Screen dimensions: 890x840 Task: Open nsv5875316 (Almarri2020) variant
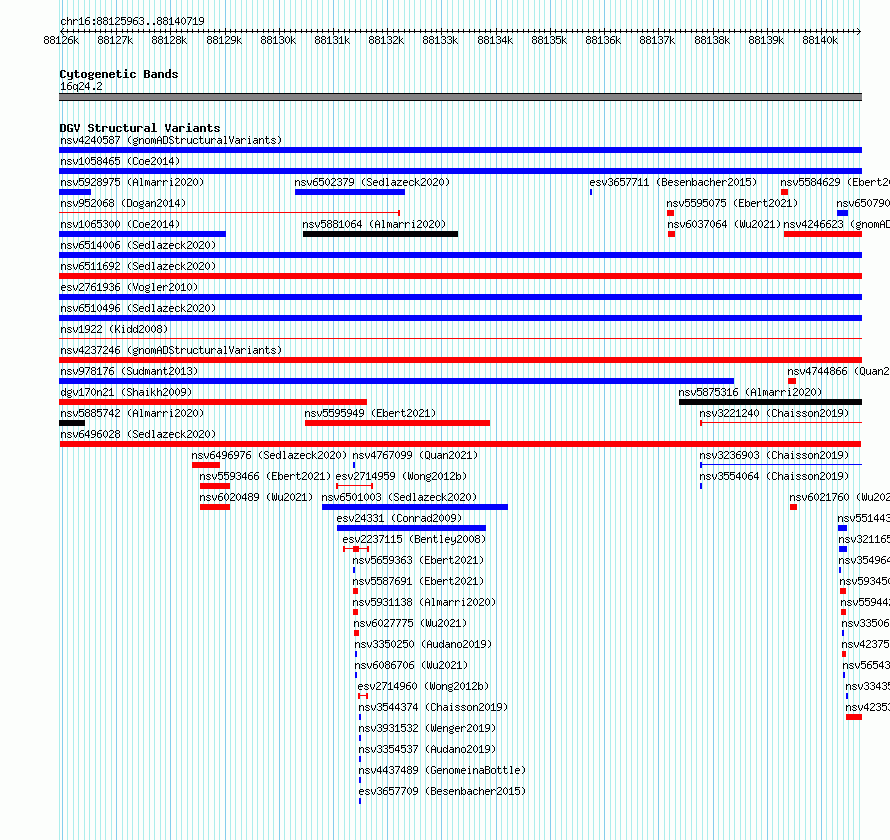(x=750, y=392)
